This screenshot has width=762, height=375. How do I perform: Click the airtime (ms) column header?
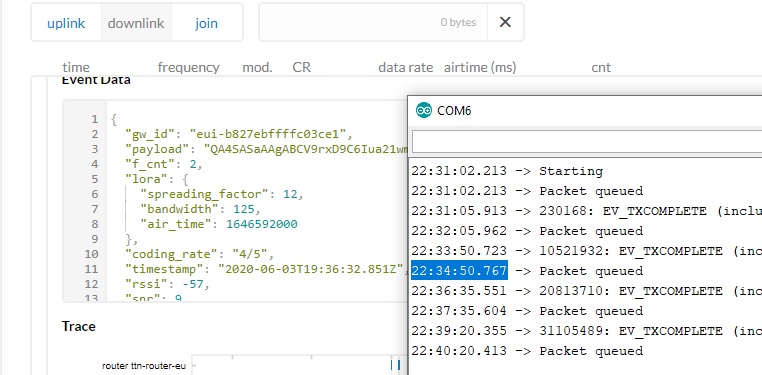coord(480,68)
